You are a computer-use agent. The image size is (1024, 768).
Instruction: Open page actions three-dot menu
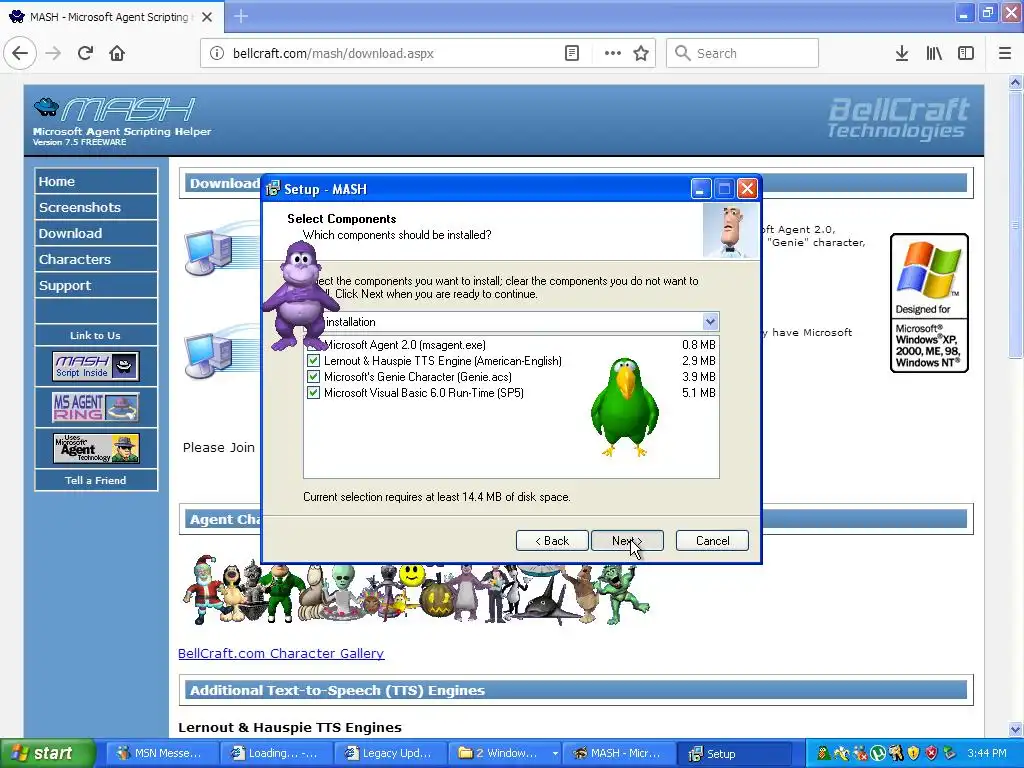(x=613, y=53)
